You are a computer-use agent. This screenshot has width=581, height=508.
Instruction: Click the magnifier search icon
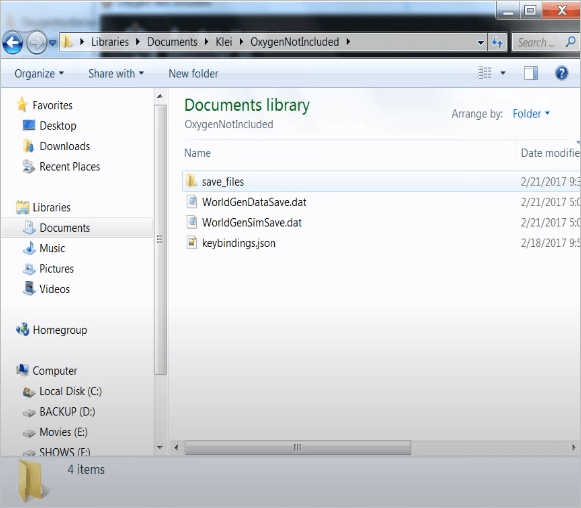571,42
